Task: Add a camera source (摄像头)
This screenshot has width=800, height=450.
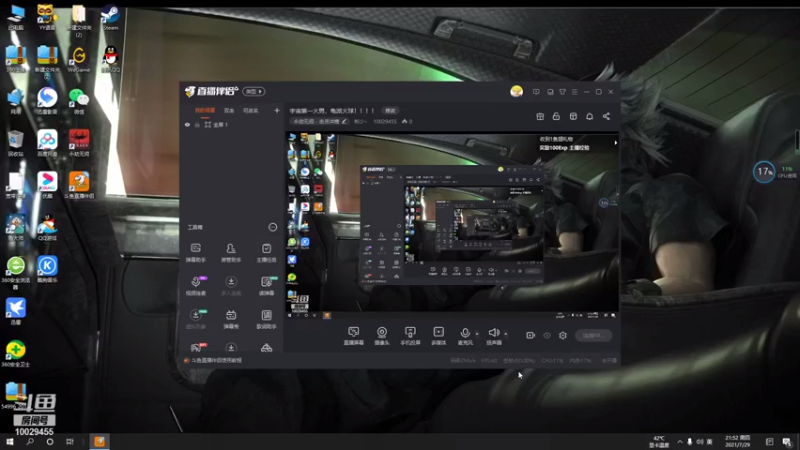Action: click(382, 336)
